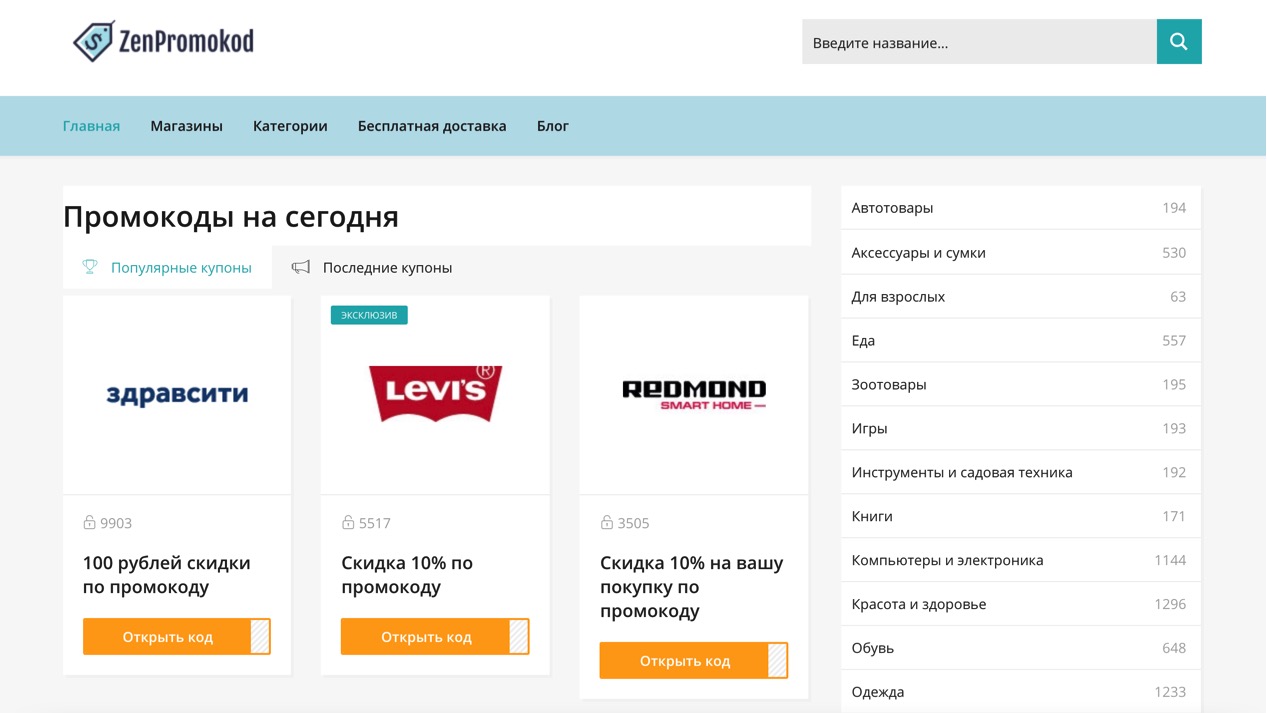Open the Автотовары category
1267x713 pixels.
tap(1021, 208)
